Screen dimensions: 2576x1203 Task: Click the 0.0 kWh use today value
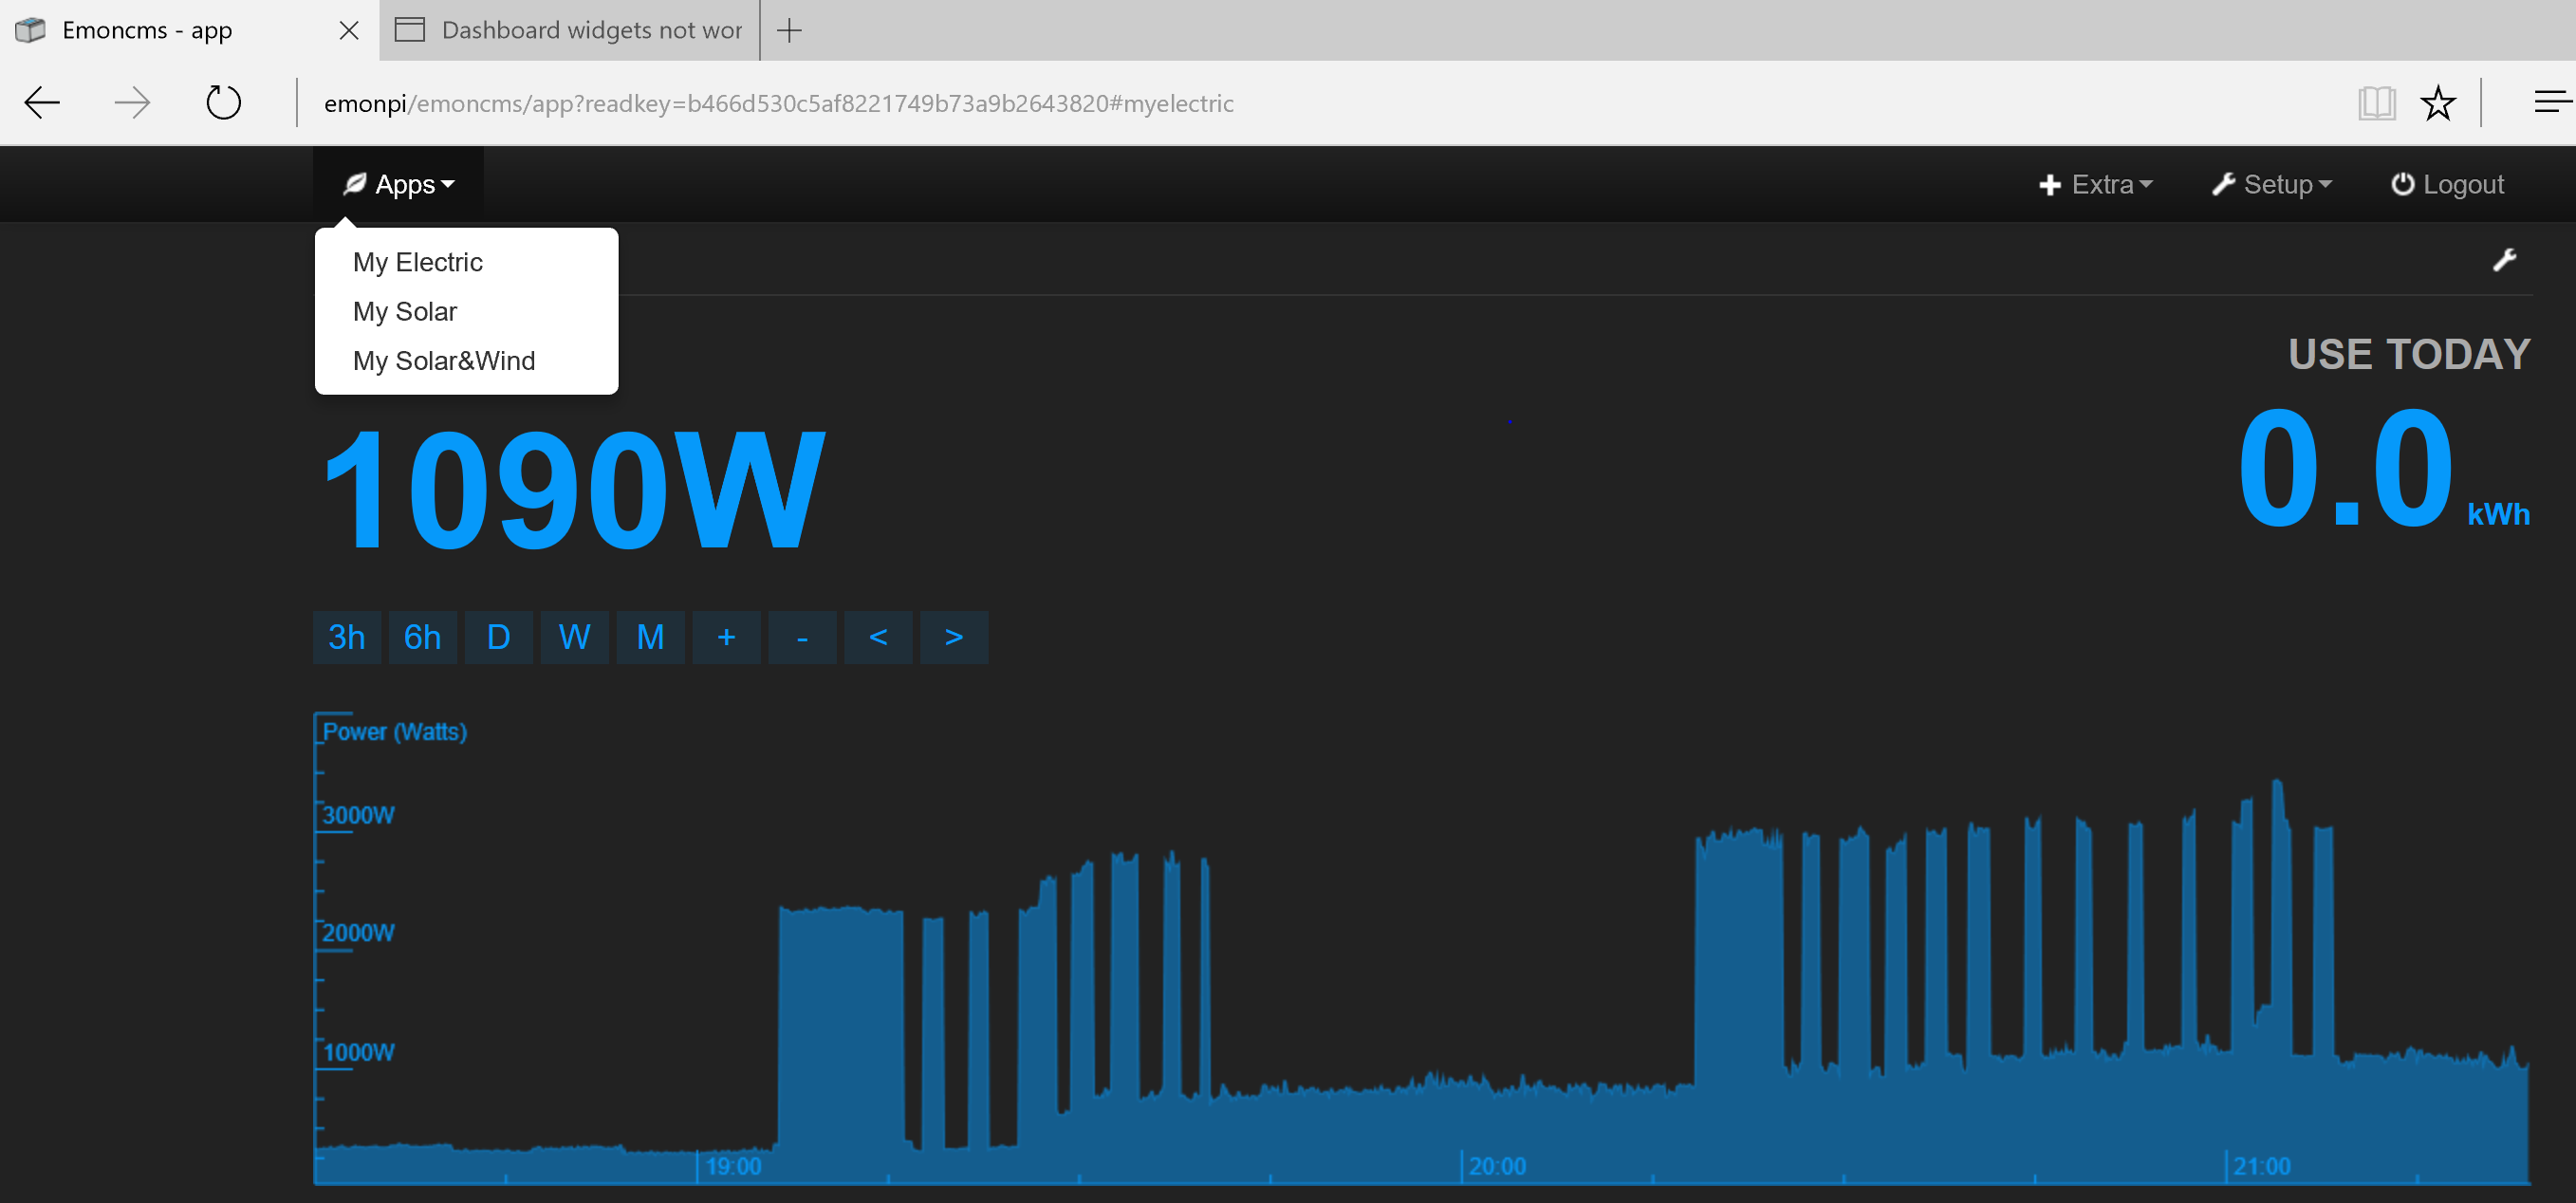2384,468
